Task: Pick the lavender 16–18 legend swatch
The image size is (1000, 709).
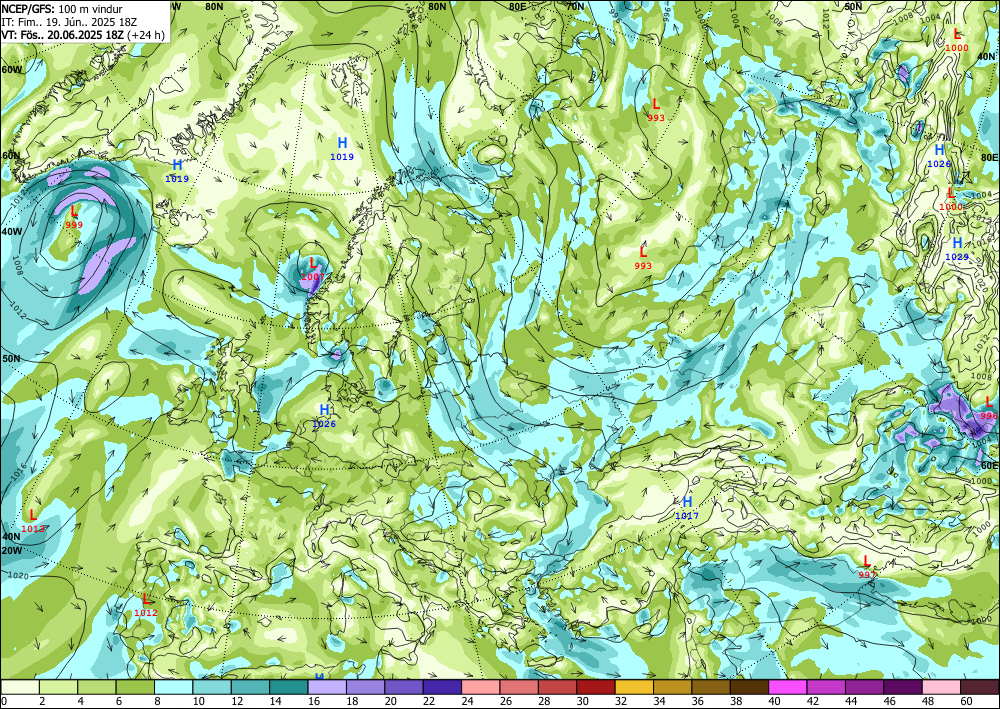Action: tap(327, 687)
